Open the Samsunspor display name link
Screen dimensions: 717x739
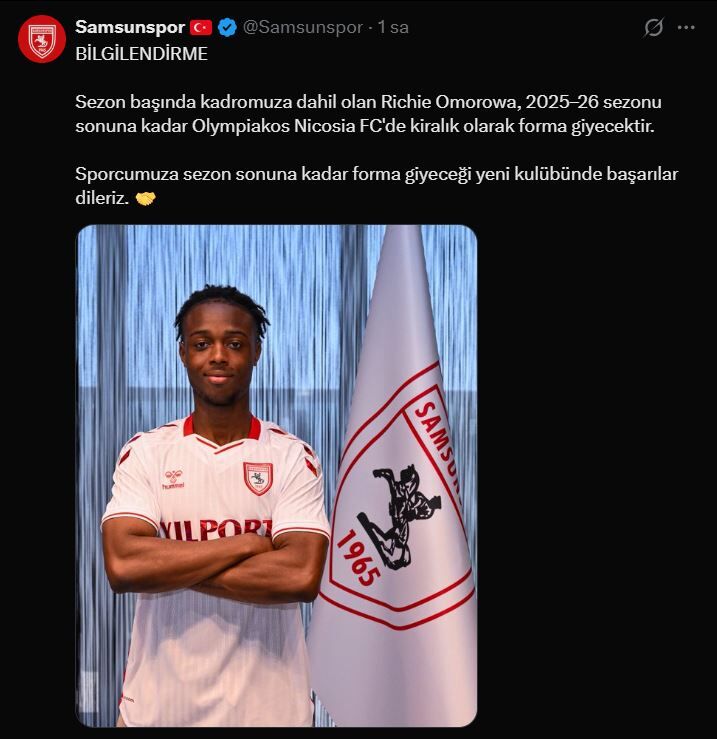click(130, 27)
